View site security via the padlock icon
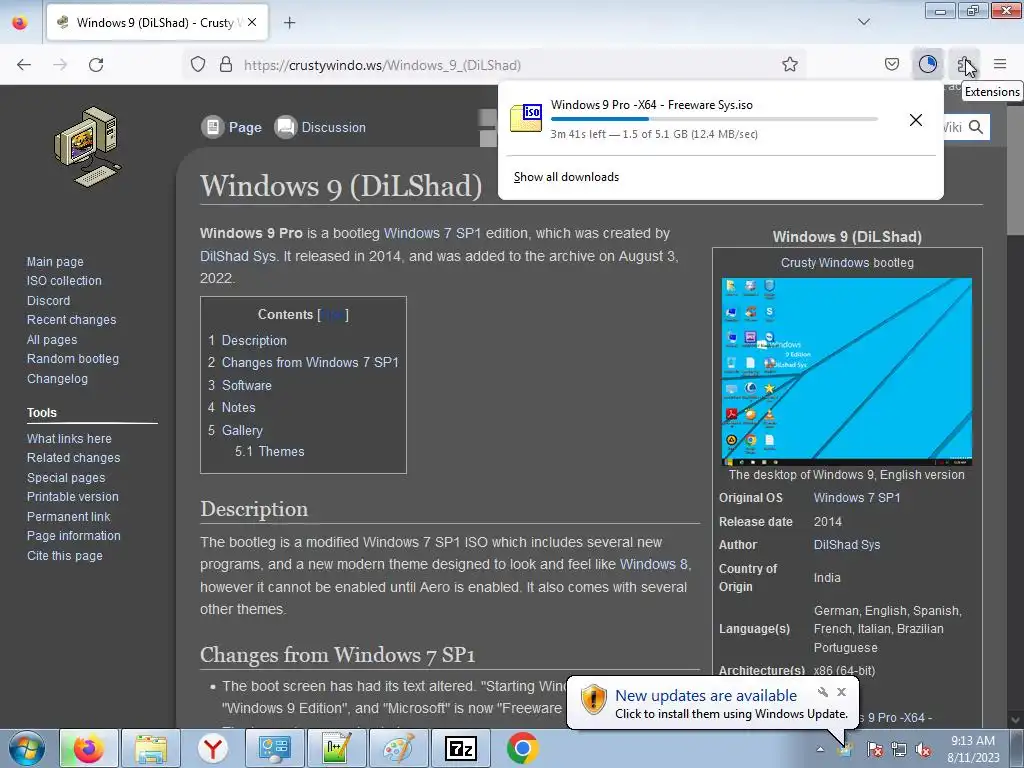The height and width of the screenshot is (768, 1024). tap(226, 65)
